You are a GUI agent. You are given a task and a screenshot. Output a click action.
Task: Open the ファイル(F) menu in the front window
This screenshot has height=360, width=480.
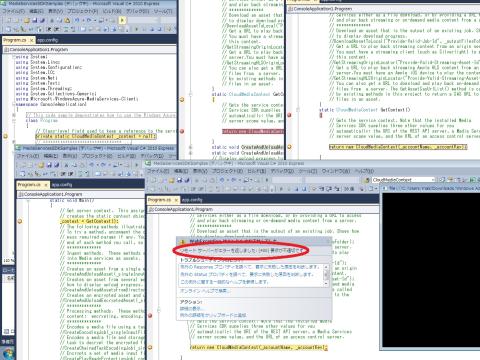point(157,171)
